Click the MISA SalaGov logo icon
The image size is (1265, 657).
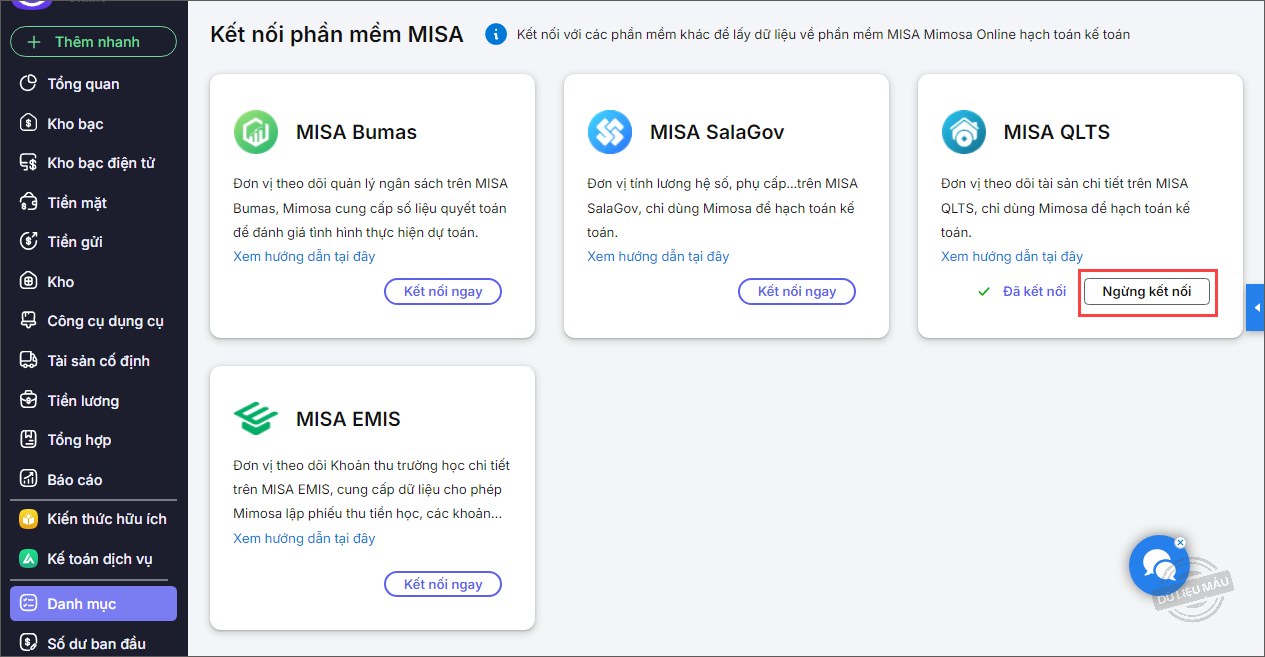[609, 132]
